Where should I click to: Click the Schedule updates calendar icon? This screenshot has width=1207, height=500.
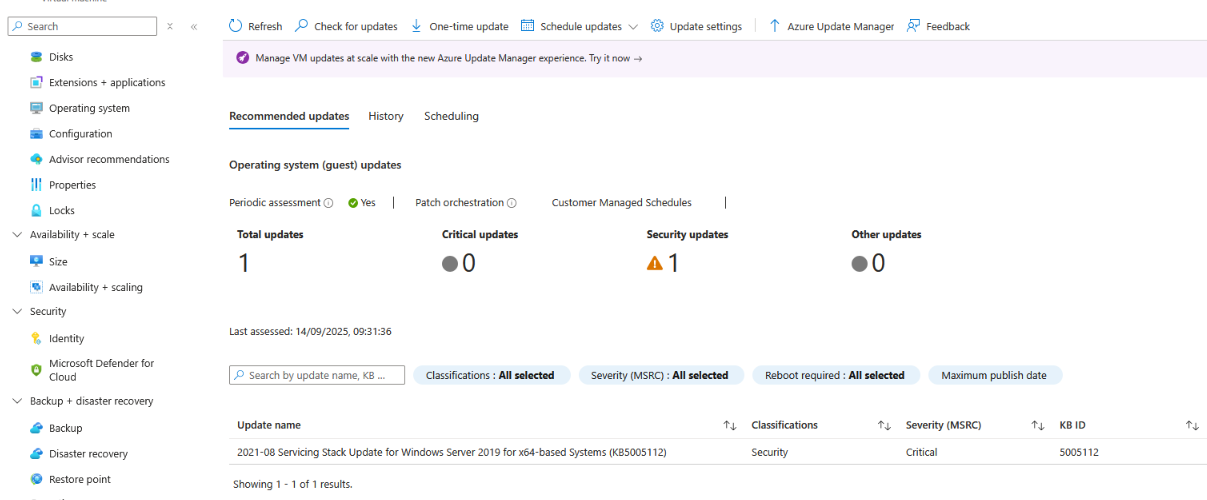pyautogui.click(x=528, y=26)
